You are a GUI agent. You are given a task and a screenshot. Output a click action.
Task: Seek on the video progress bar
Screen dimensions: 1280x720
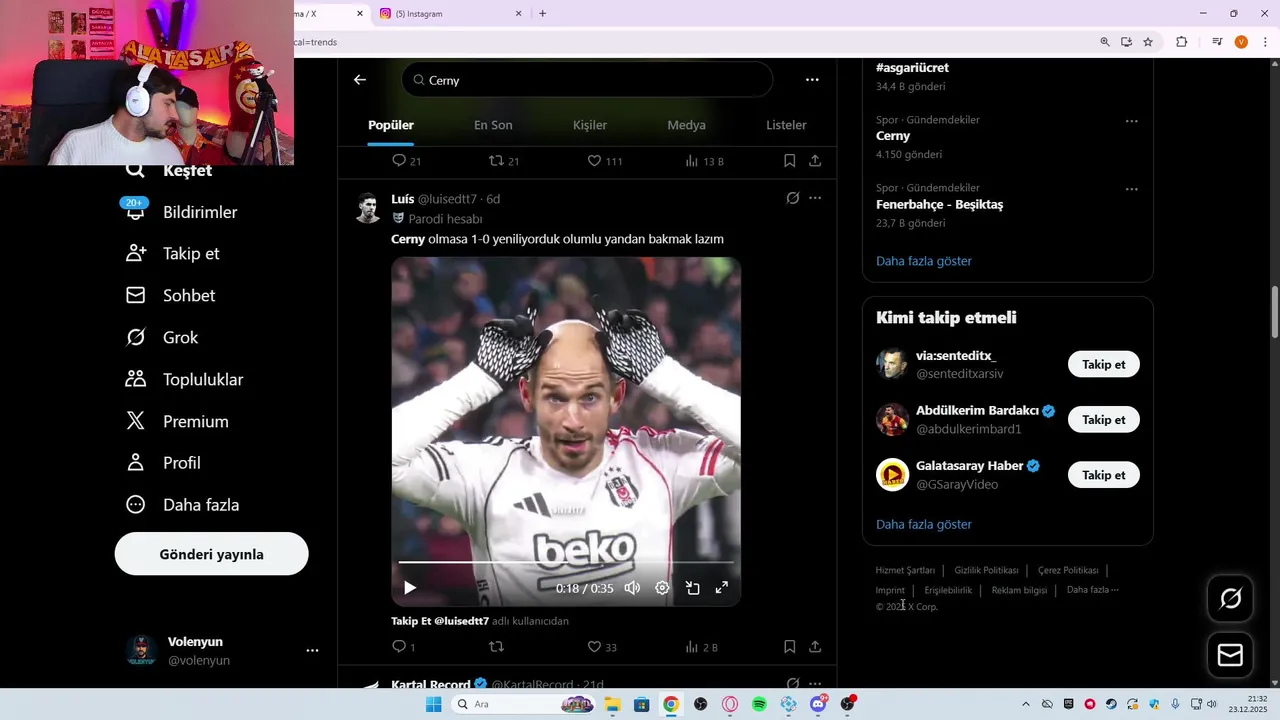click(x=566, y=563)
